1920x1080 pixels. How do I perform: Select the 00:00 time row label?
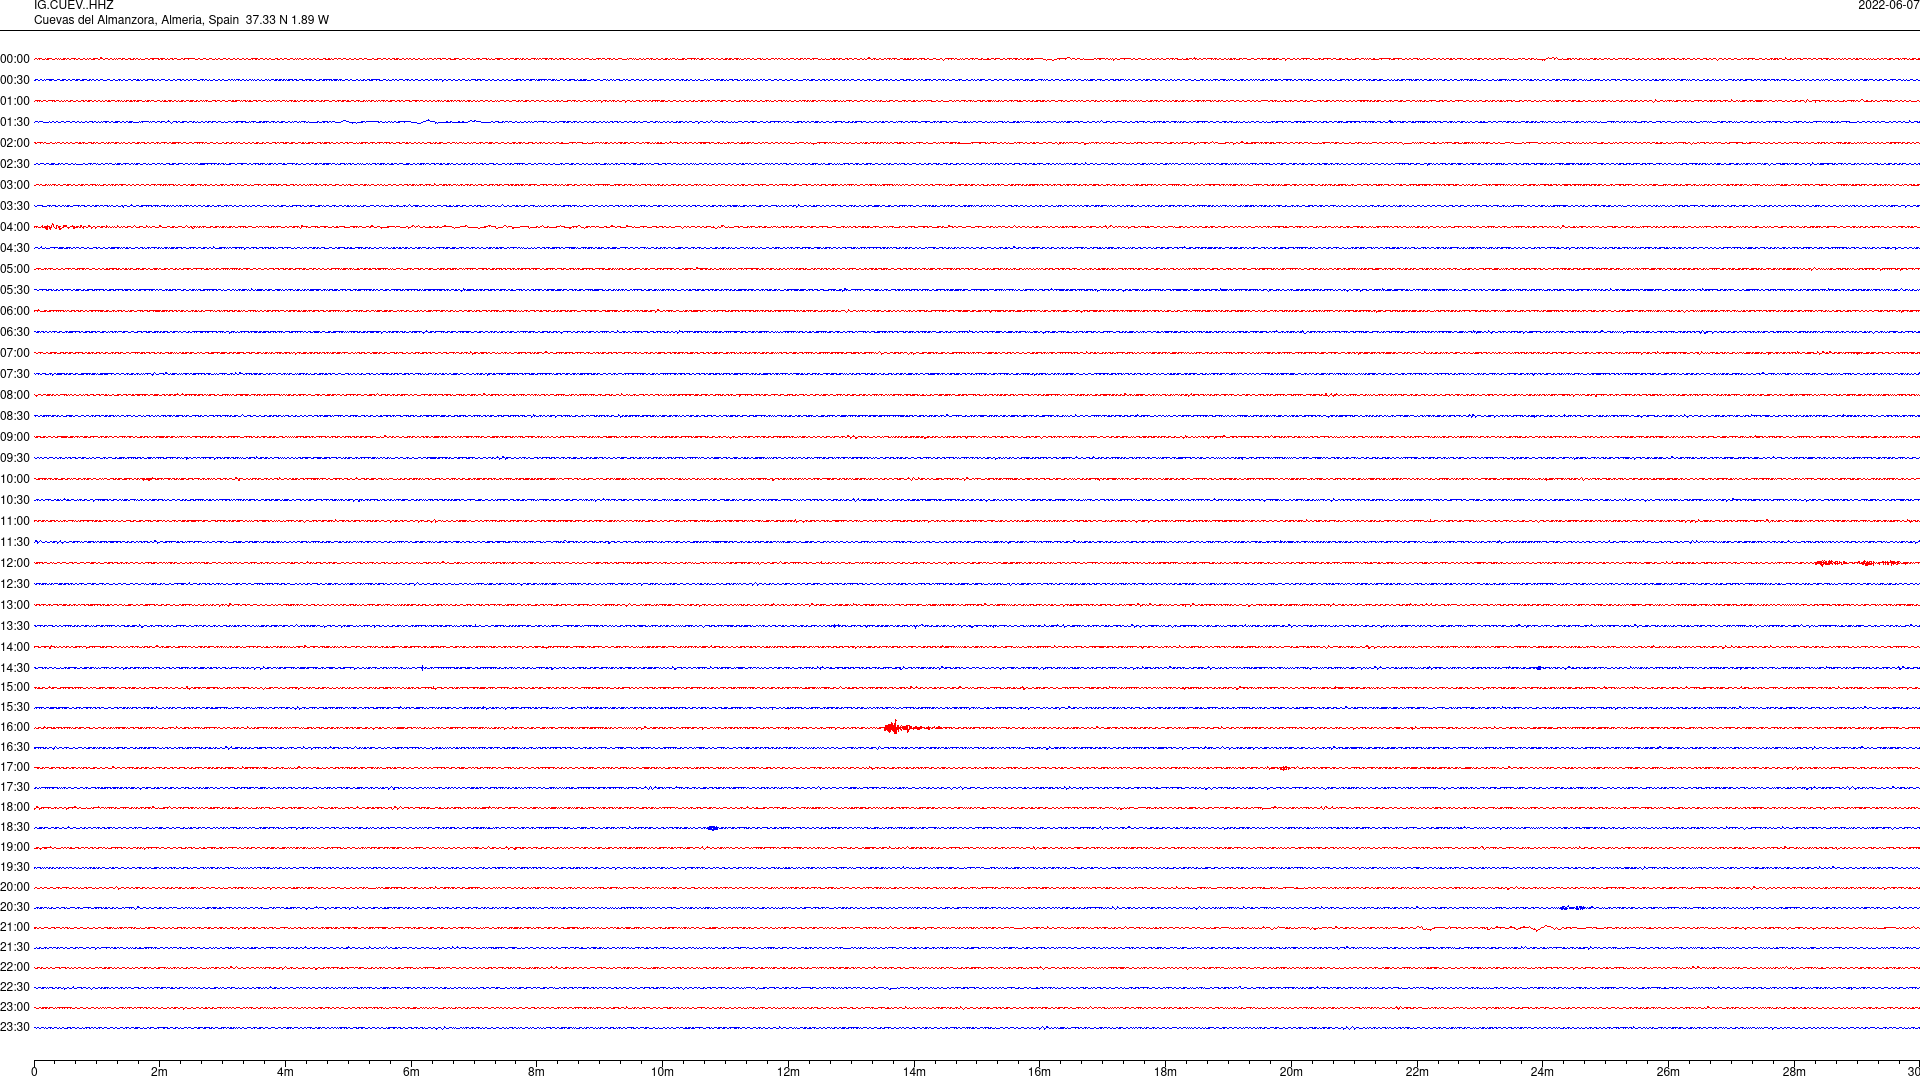15,59
